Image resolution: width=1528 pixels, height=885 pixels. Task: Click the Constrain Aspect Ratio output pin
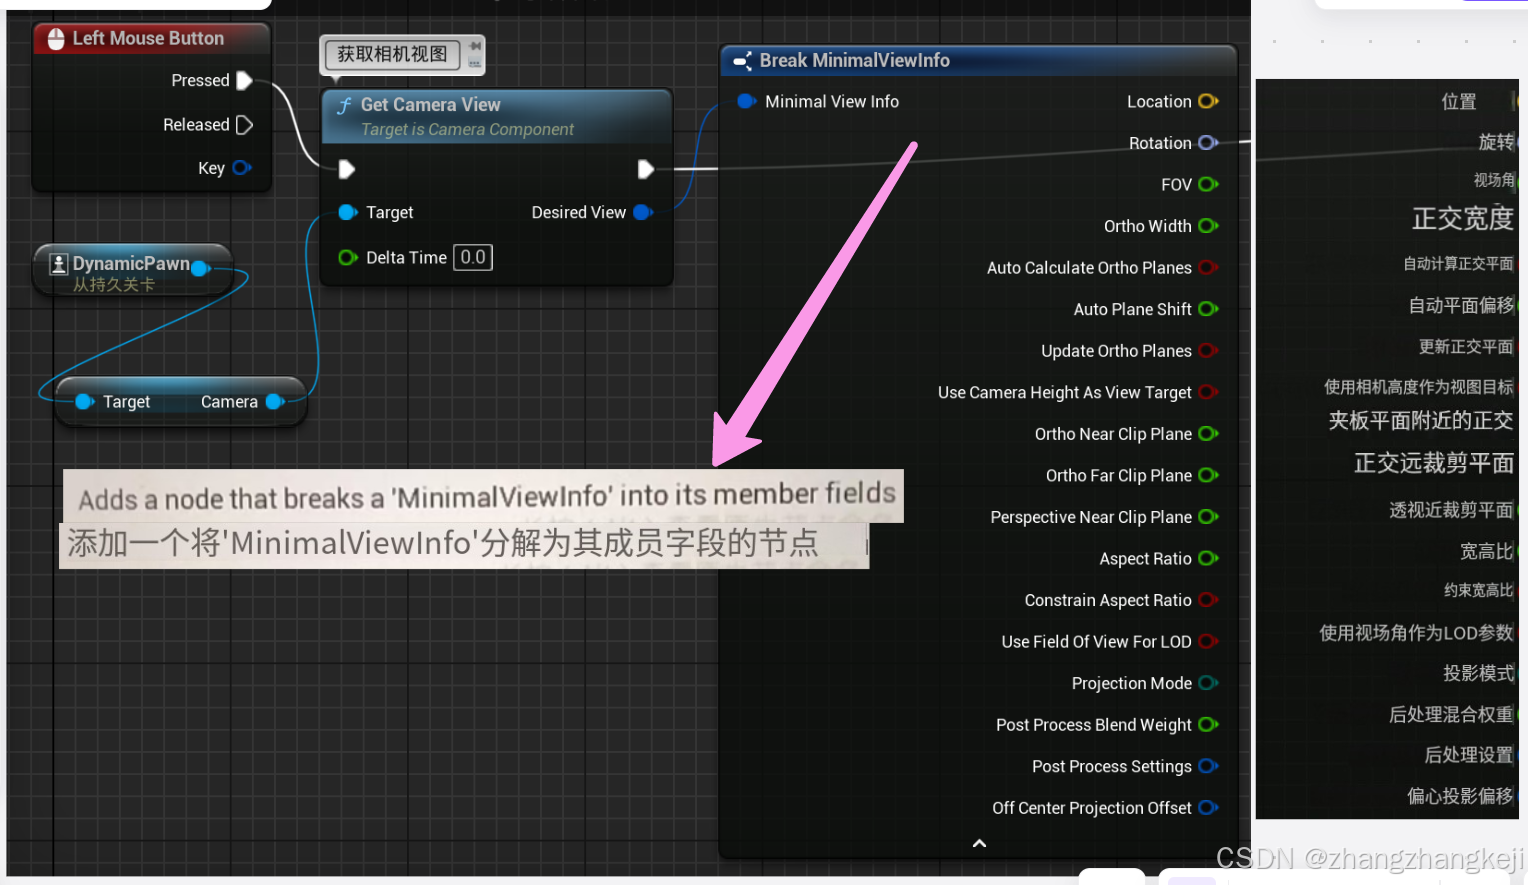tap(1208, 600)
